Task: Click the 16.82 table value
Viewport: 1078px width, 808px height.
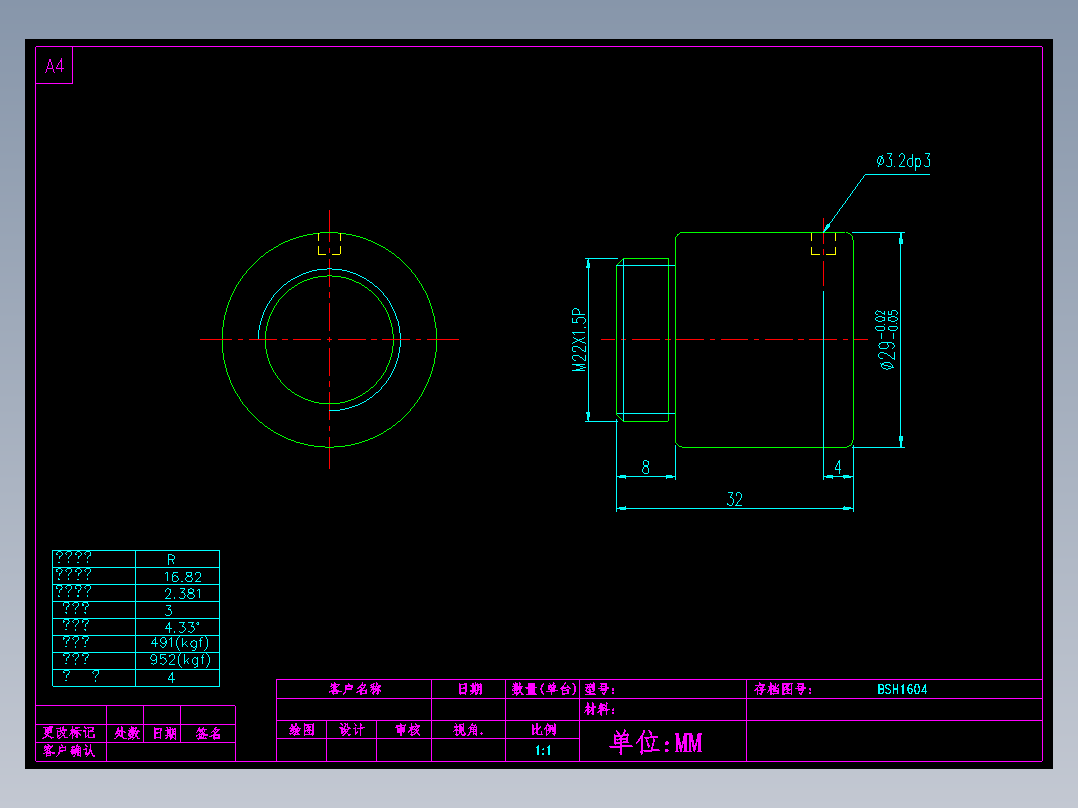Action: point(183,577)
